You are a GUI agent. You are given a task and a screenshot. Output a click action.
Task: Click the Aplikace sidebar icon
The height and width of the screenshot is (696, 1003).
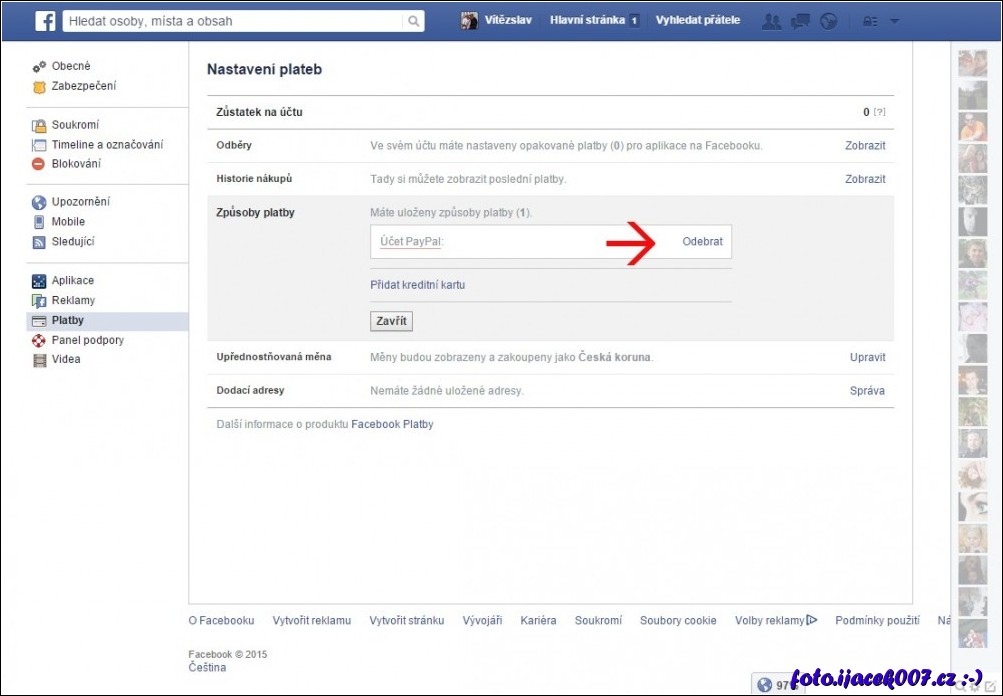coord(39,281)
